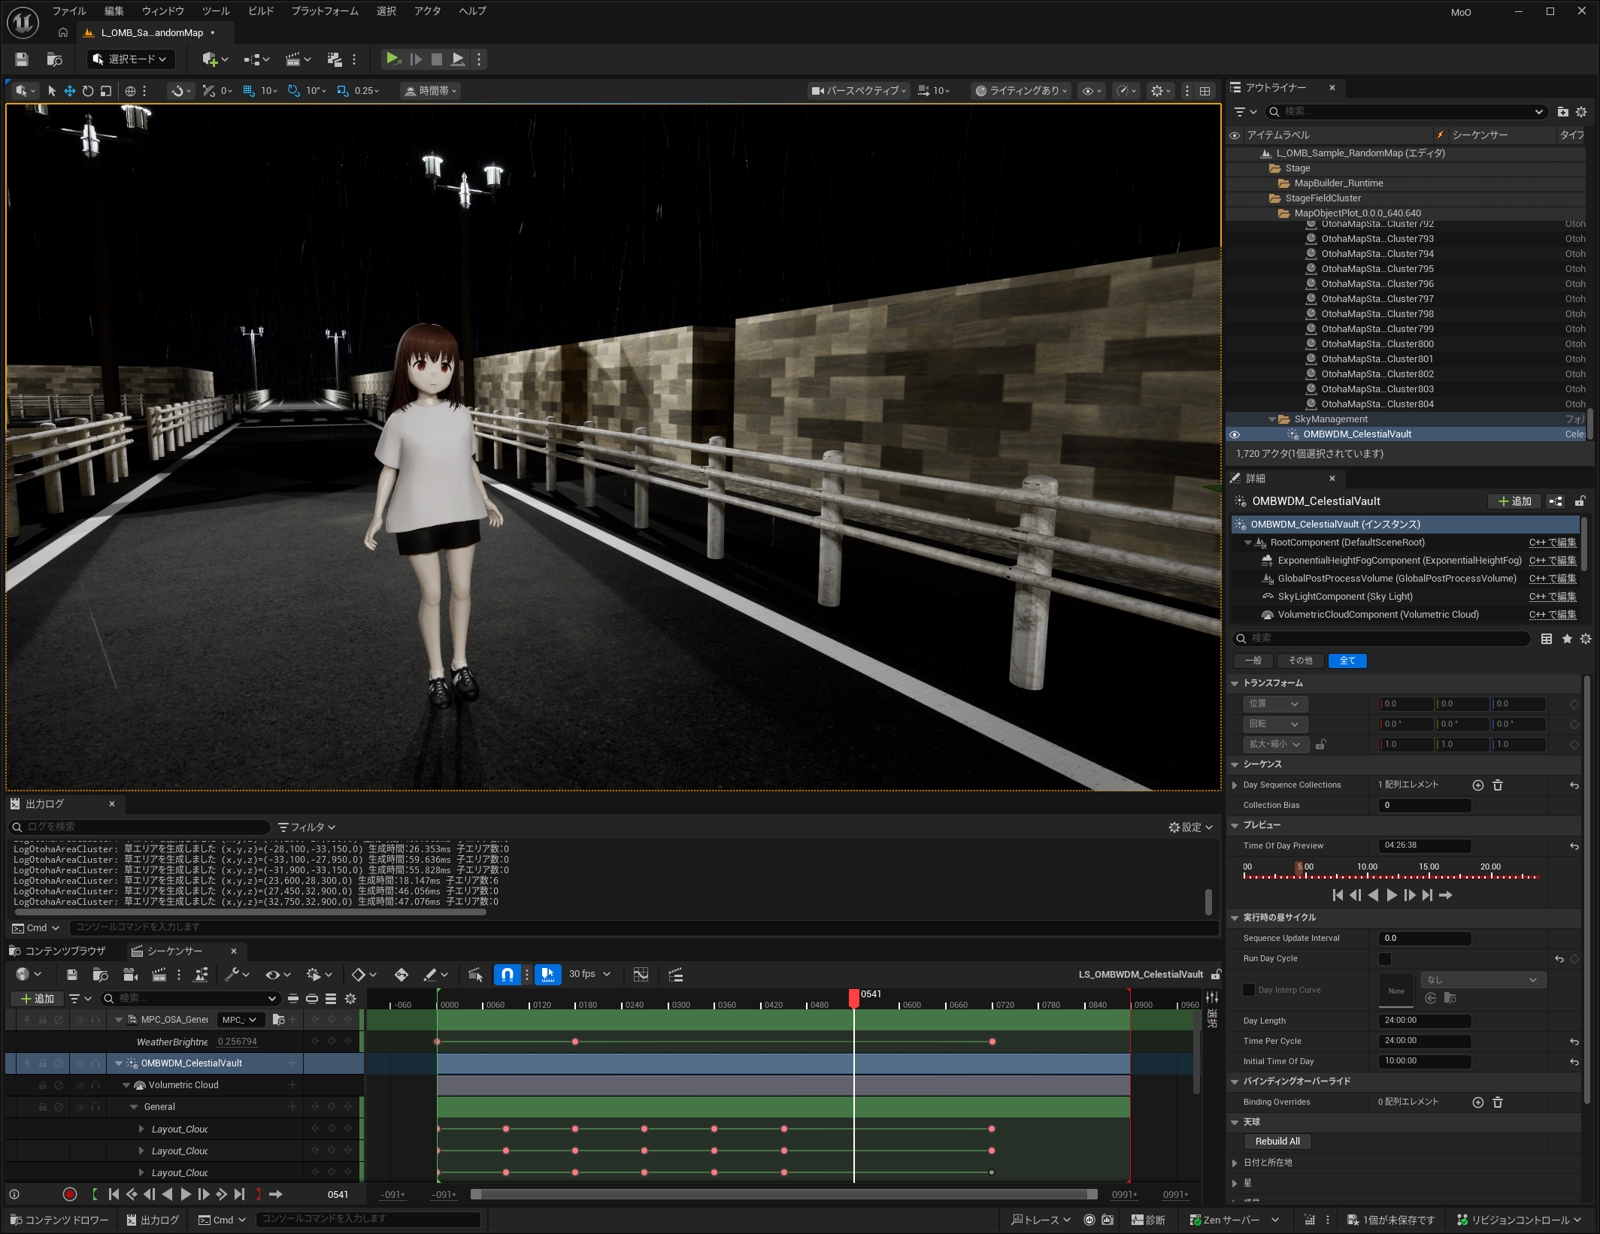The height and width of the screenshot is (1234, 1600).
Task: Open the Cinematics clapperboard menu
Action: click(x=298, y=59)
